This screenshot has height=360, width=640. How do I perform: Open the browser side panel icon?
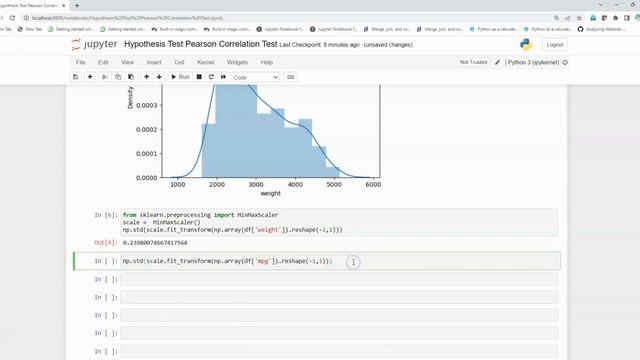(627, 18)
